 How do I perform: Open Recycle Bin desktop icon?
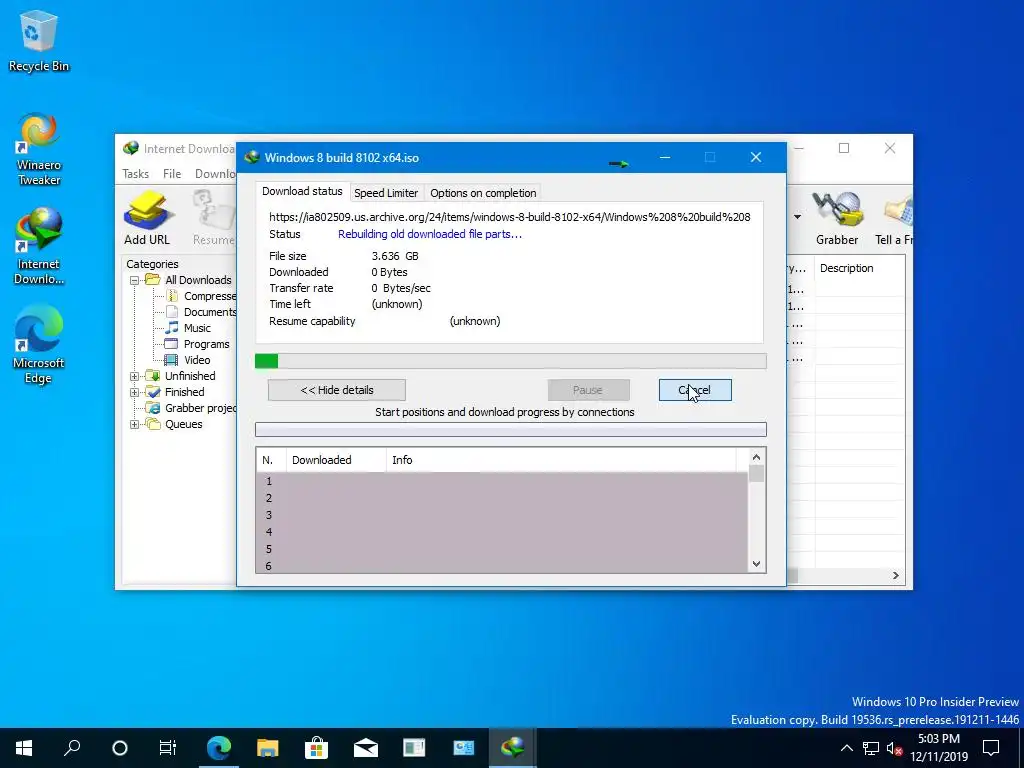[x=39, y=41]
